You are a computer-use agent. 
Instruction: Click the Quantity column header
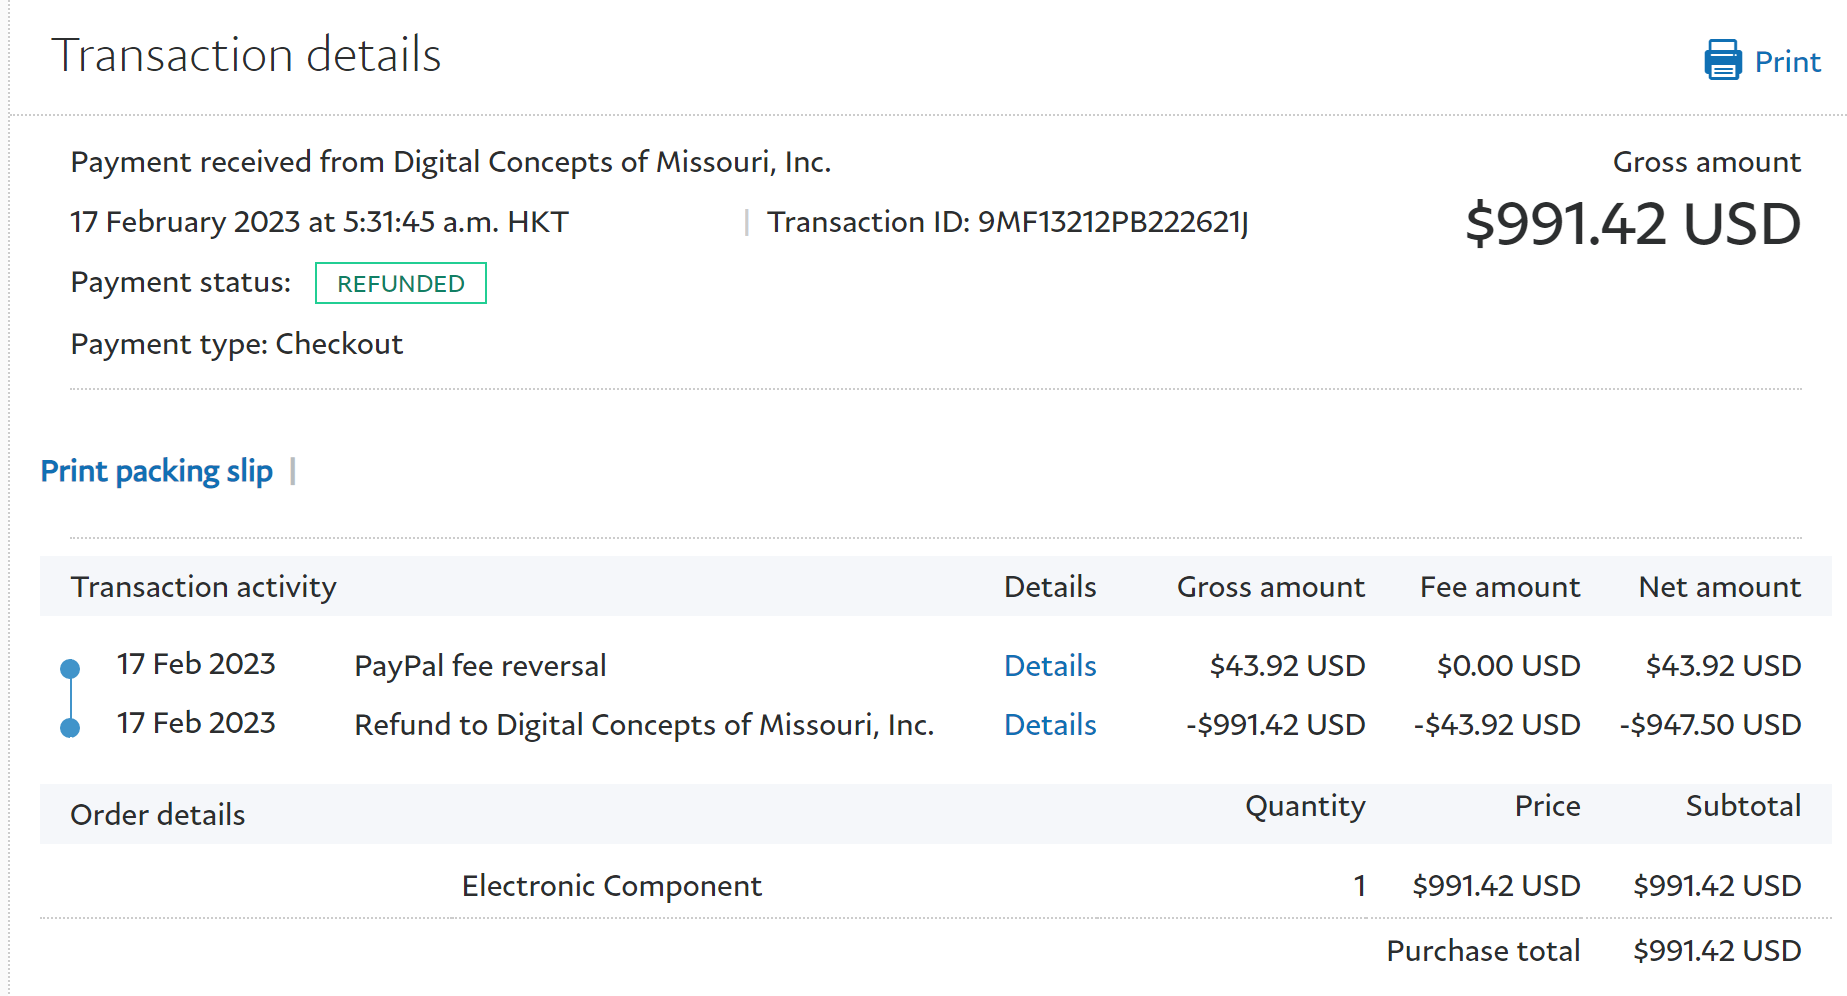(1304, 806)
